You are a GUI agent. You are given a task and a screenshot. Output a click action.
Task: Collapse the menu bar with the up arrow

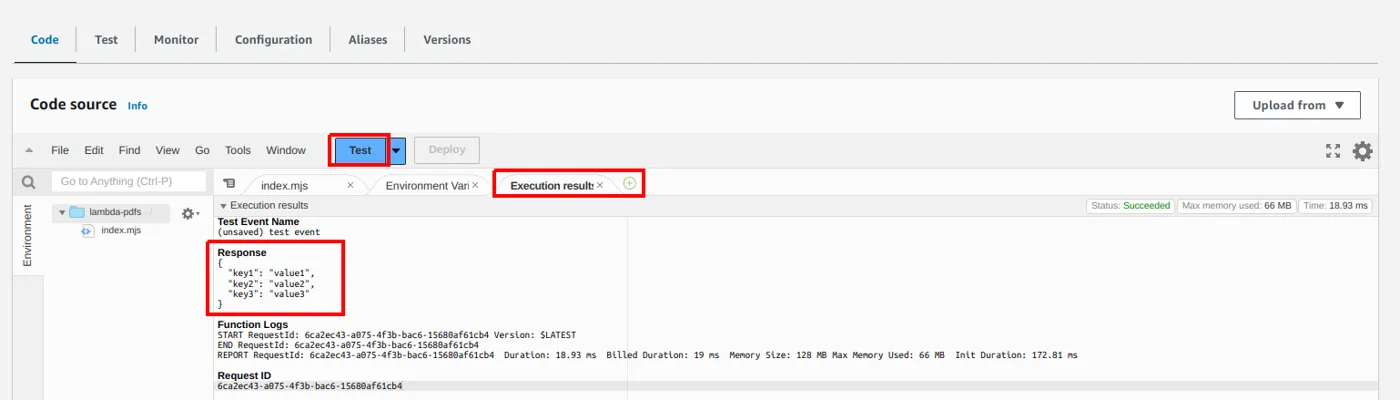29,151
